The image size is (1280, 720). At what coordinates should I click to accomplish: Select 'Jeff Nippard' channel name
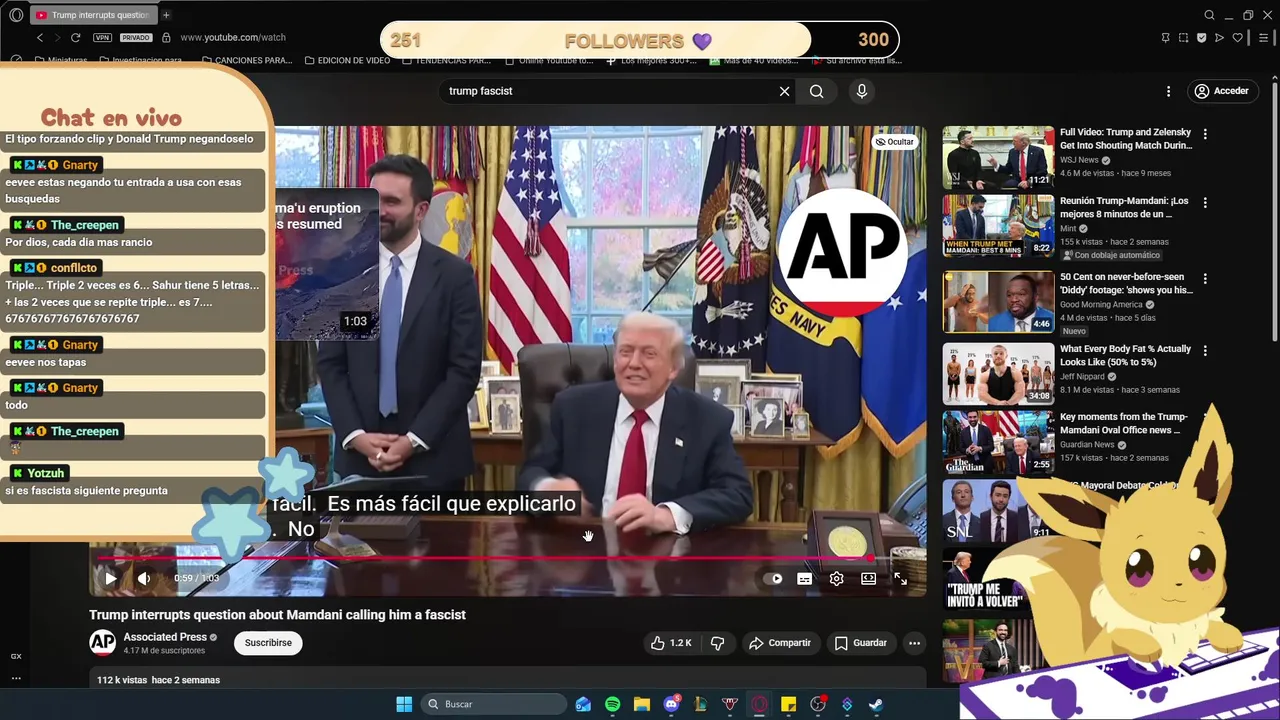1084,377
